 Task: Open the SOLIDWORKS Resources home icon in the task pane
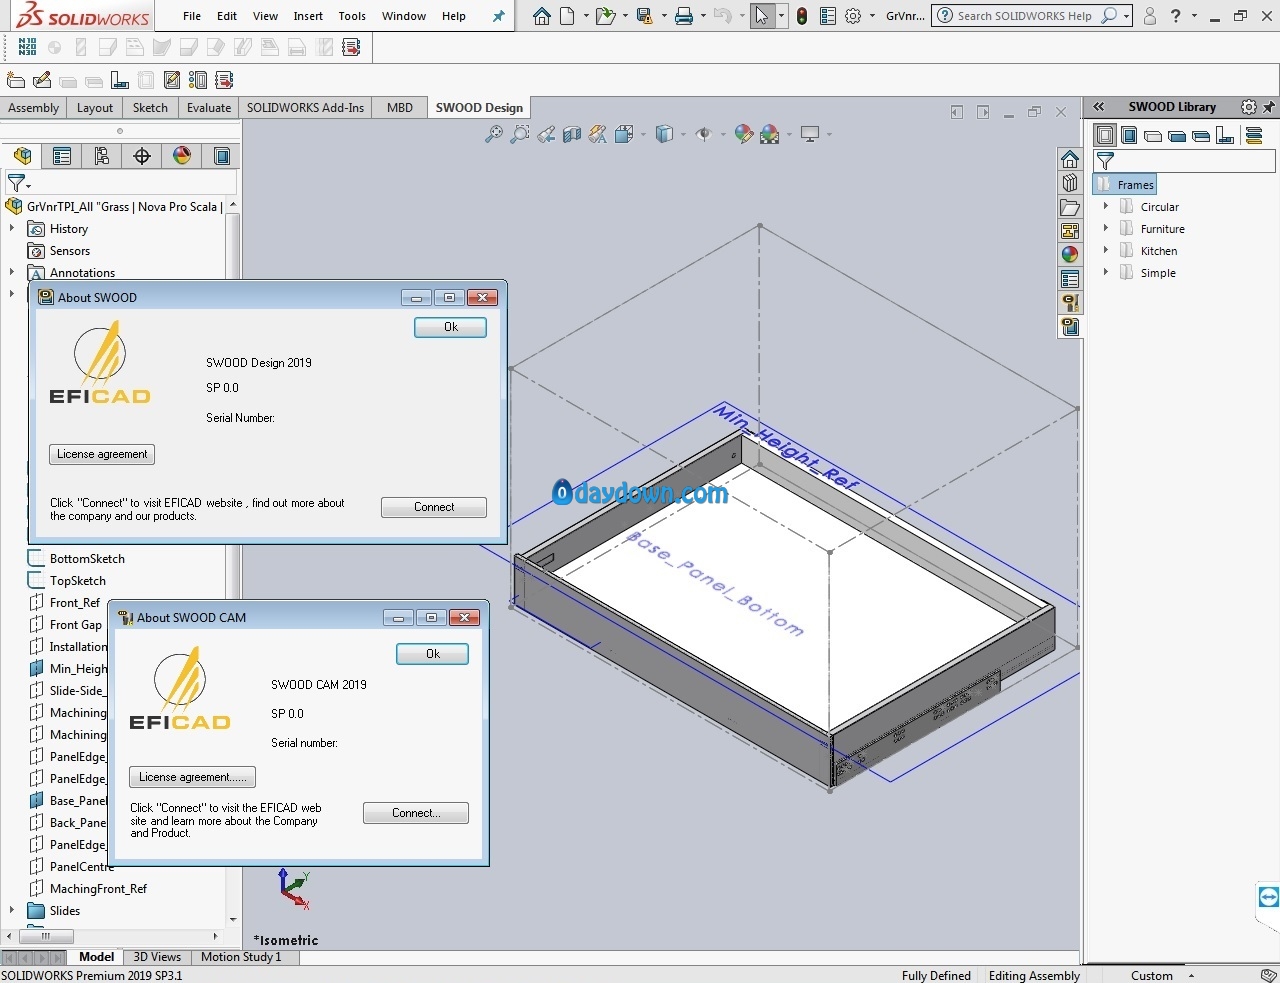point(1070,159)
